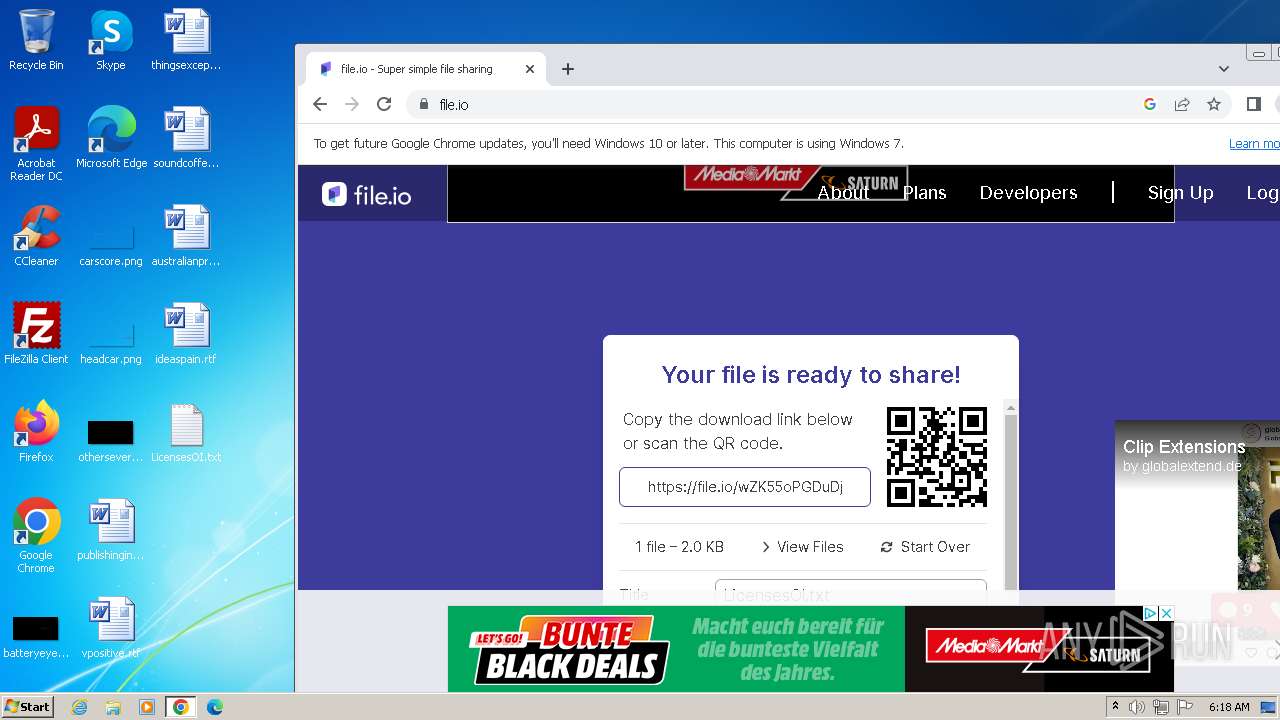Screen dimensions: 1280x720
Task: Click the QR code image
Action: click(937, 456)
